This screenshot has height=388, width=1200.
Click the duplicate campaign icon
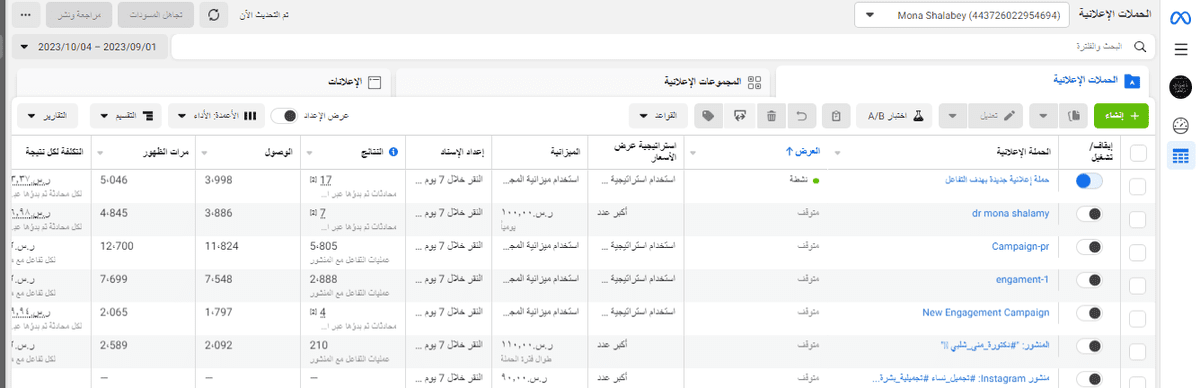1074,115
